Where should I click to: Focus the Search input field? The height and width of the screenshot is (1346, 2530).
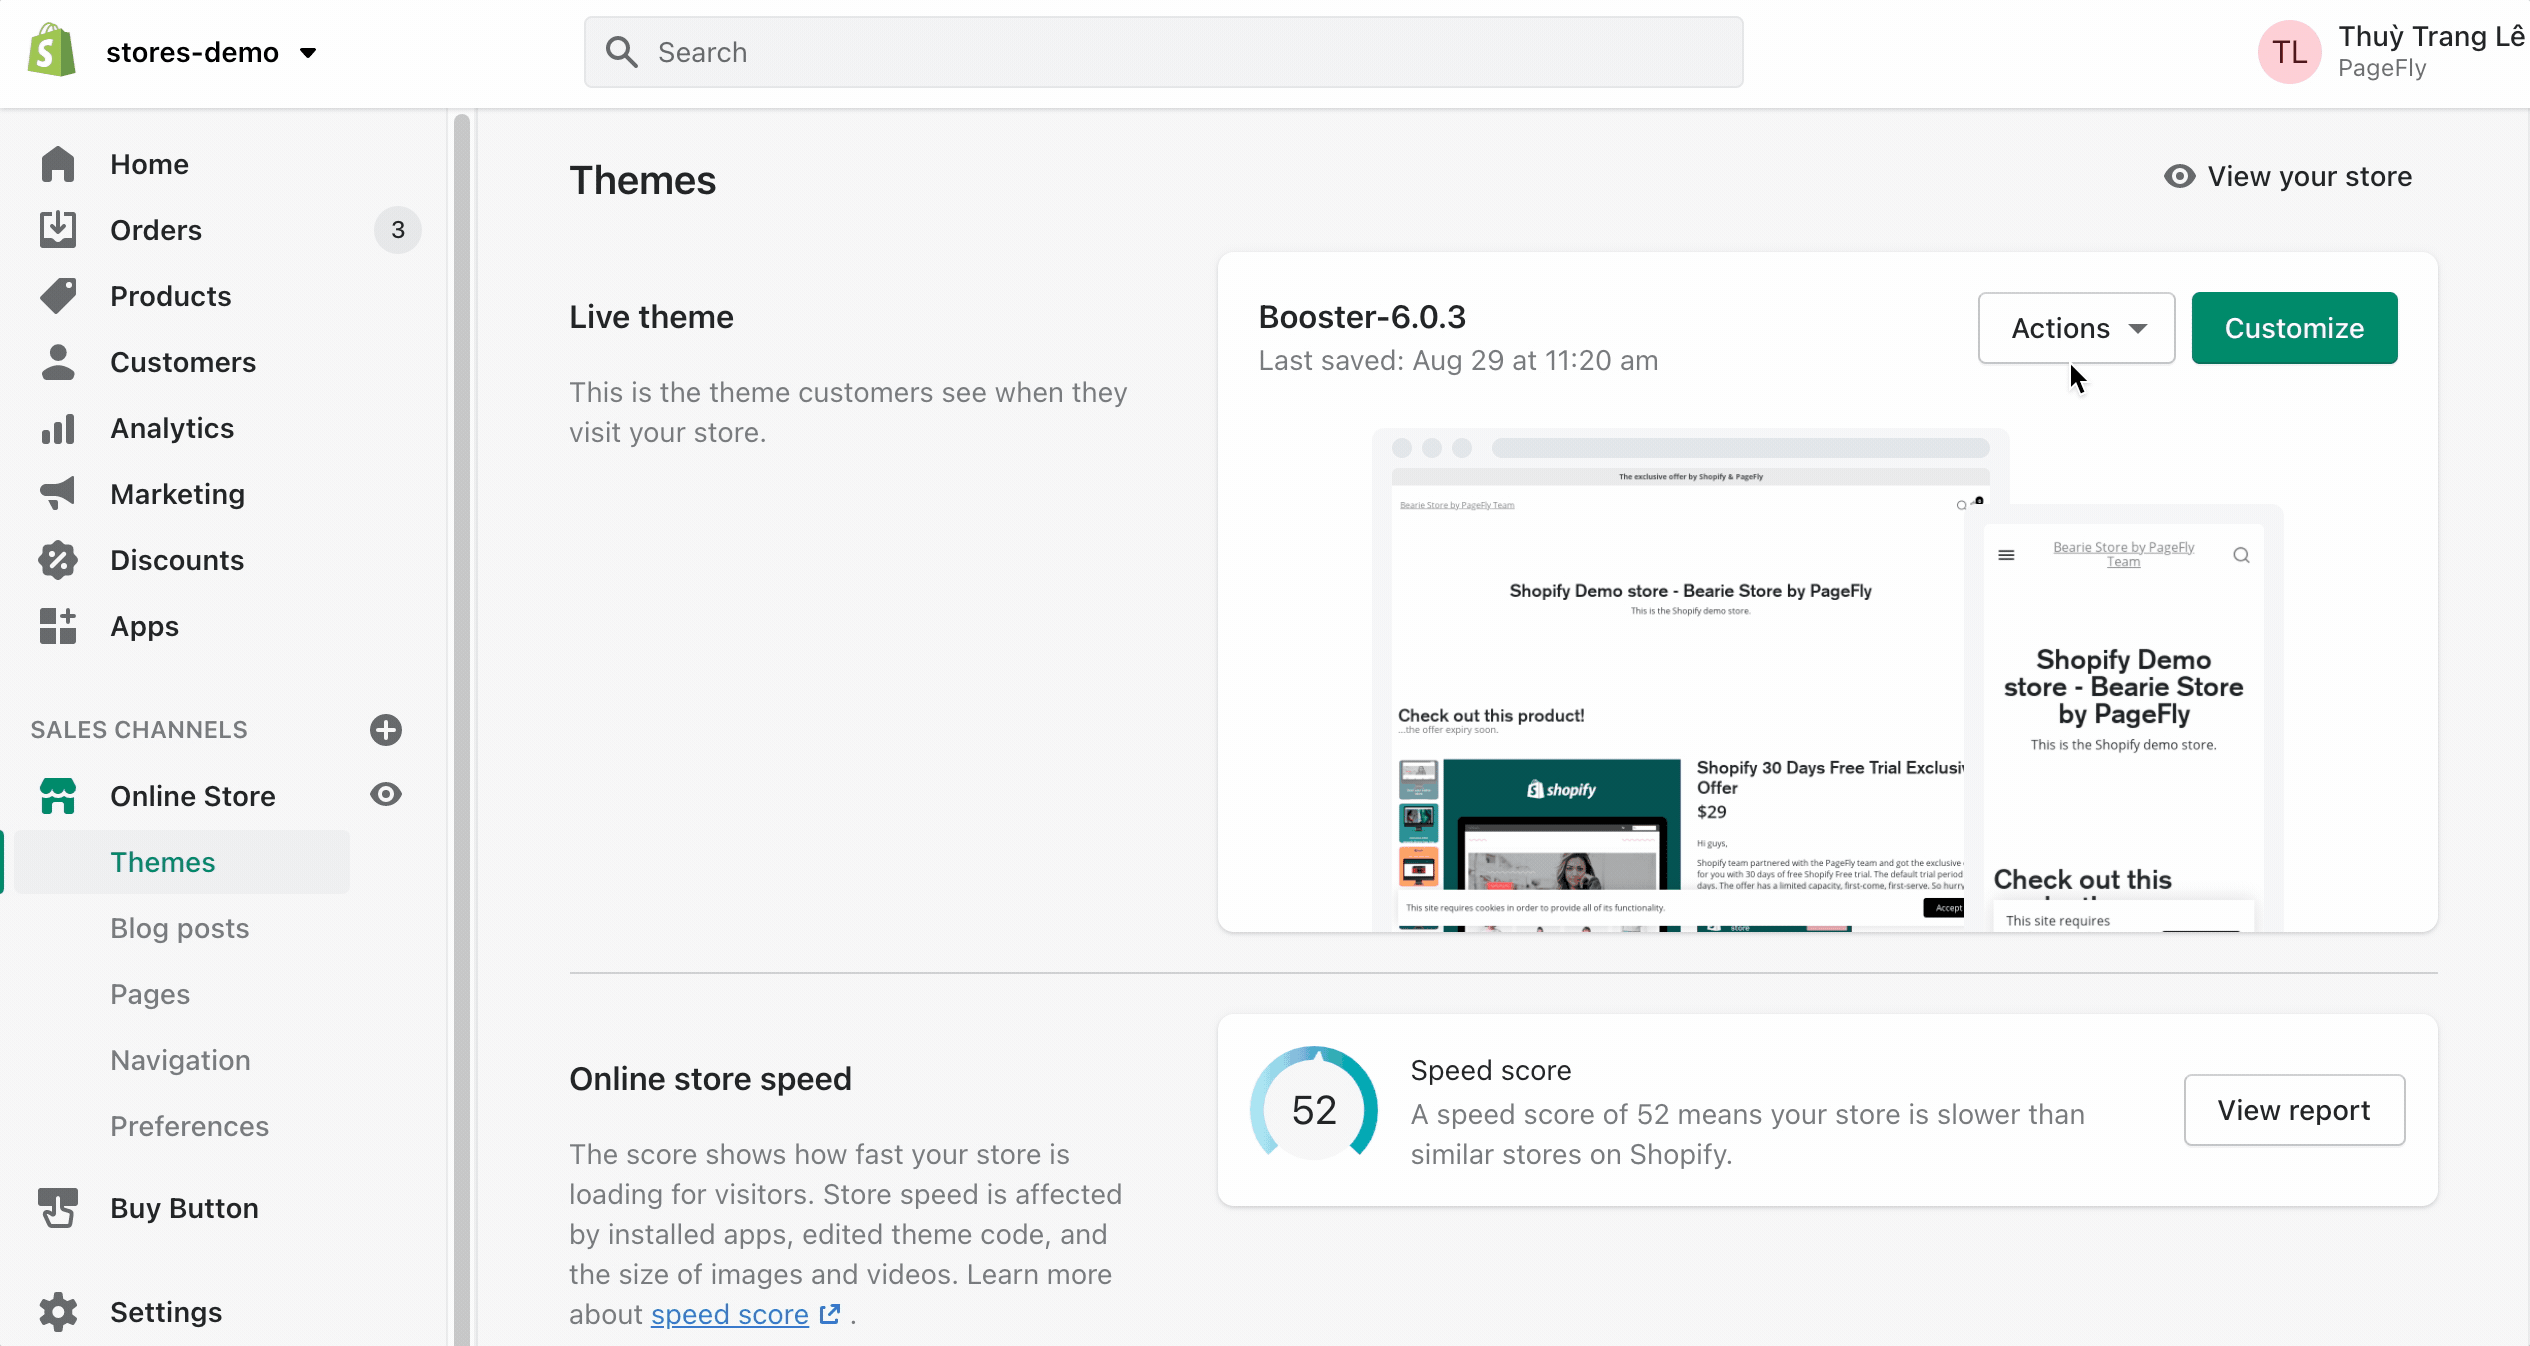[1163, 52]
